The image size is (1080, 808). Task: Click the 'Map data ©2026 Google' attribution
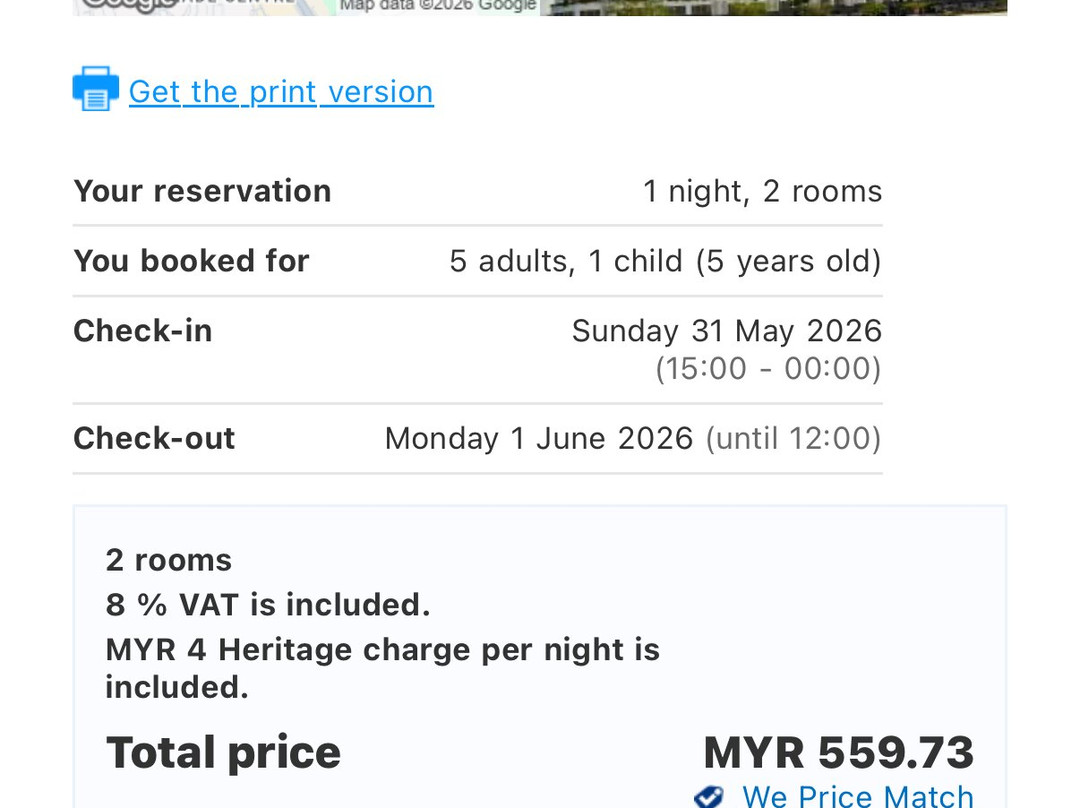[x=437, y=6]
